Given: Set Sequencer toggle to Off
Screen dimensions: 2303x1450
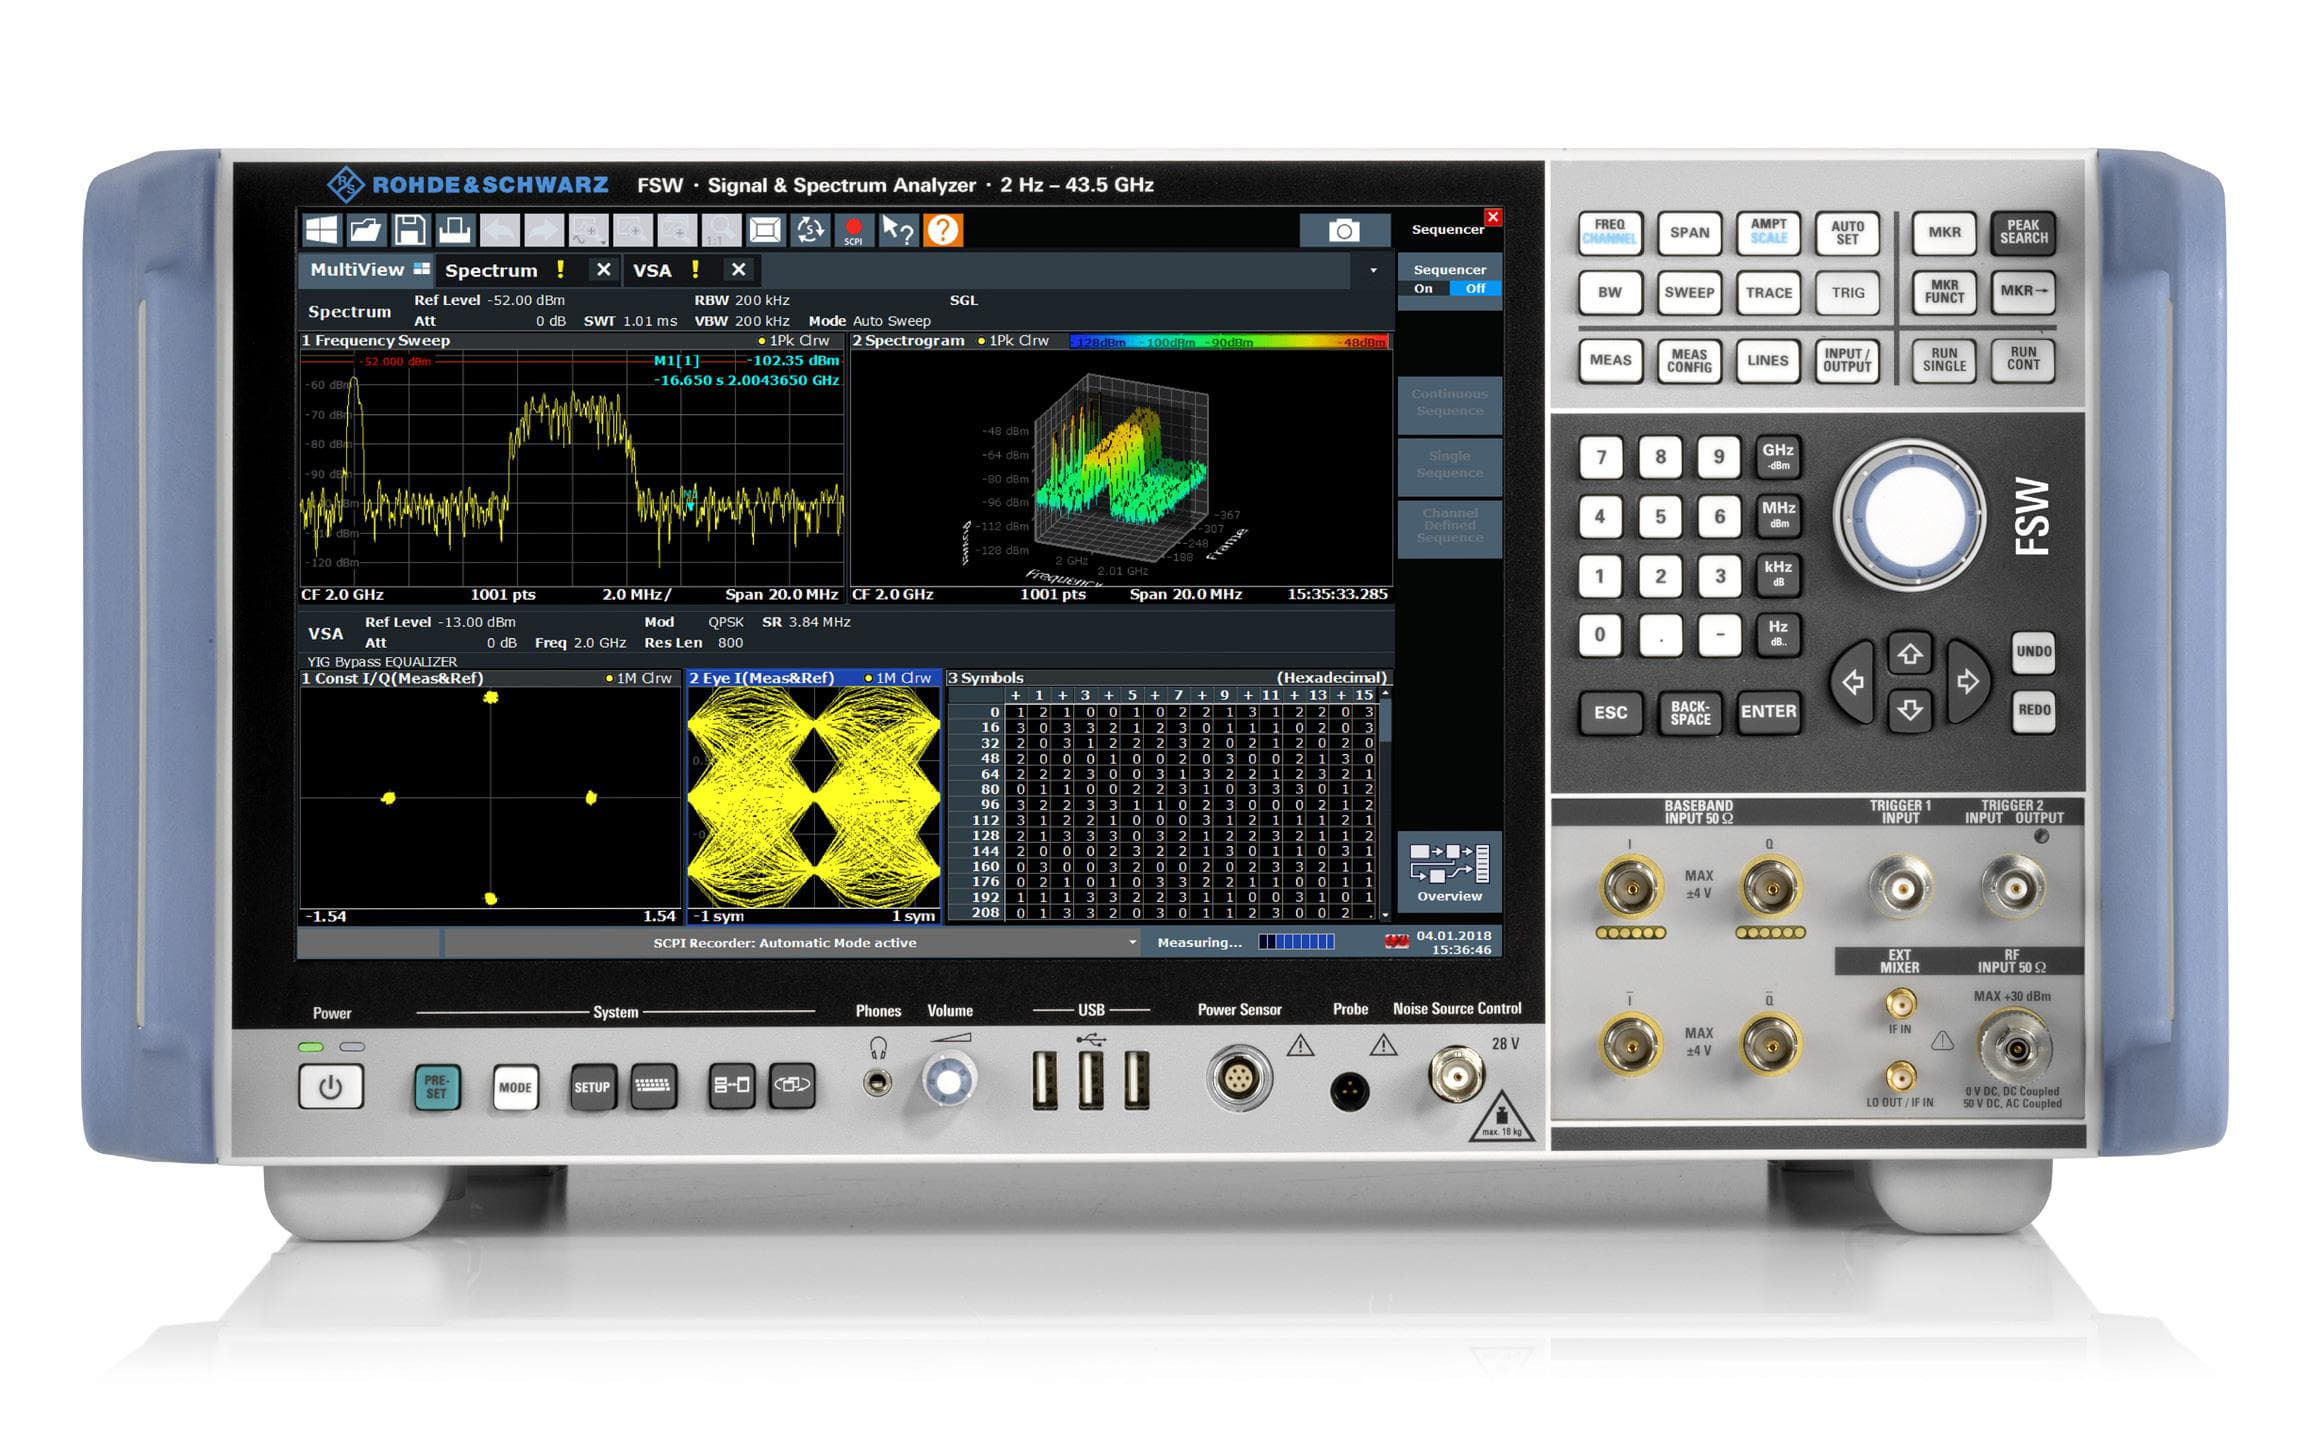Looking at the screenshot, I should [1475, 289].
